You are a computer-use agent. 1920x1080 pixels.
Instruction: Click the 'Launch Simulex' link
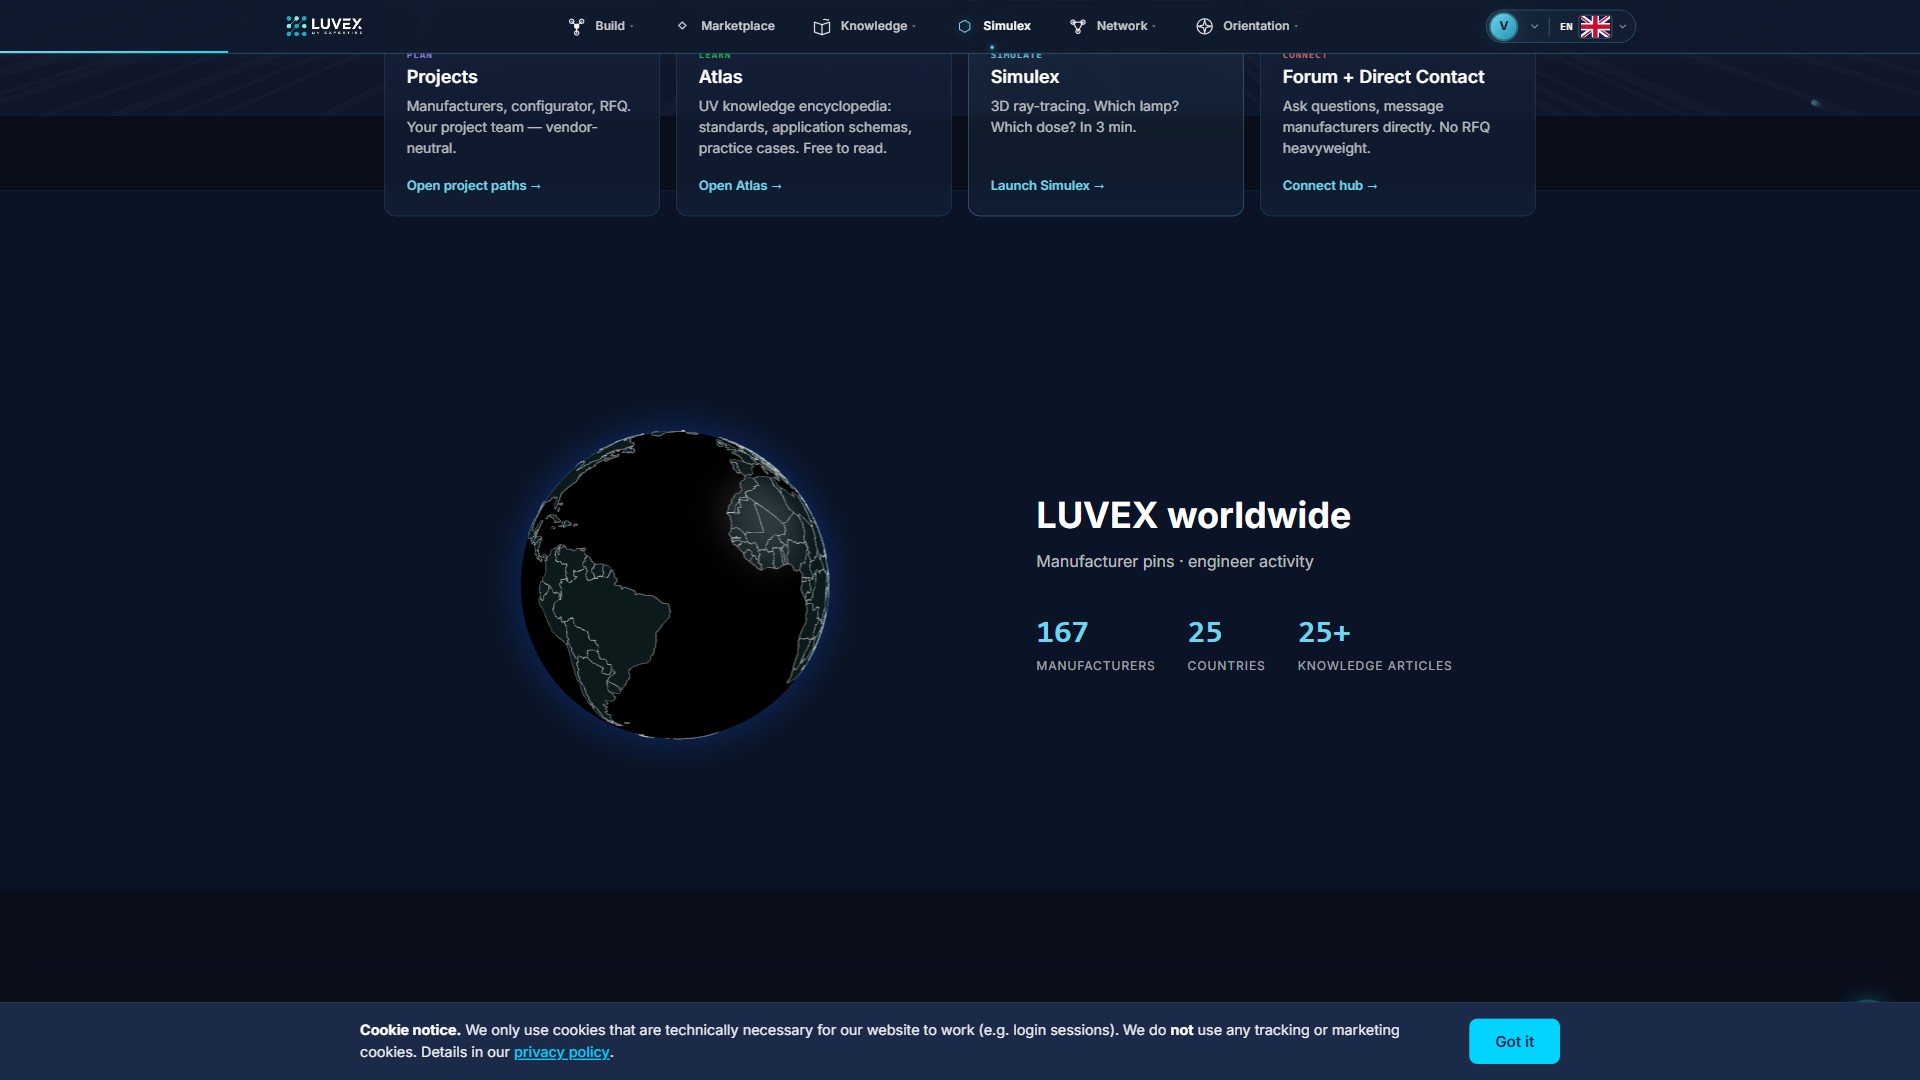[x=1047, y=186]
